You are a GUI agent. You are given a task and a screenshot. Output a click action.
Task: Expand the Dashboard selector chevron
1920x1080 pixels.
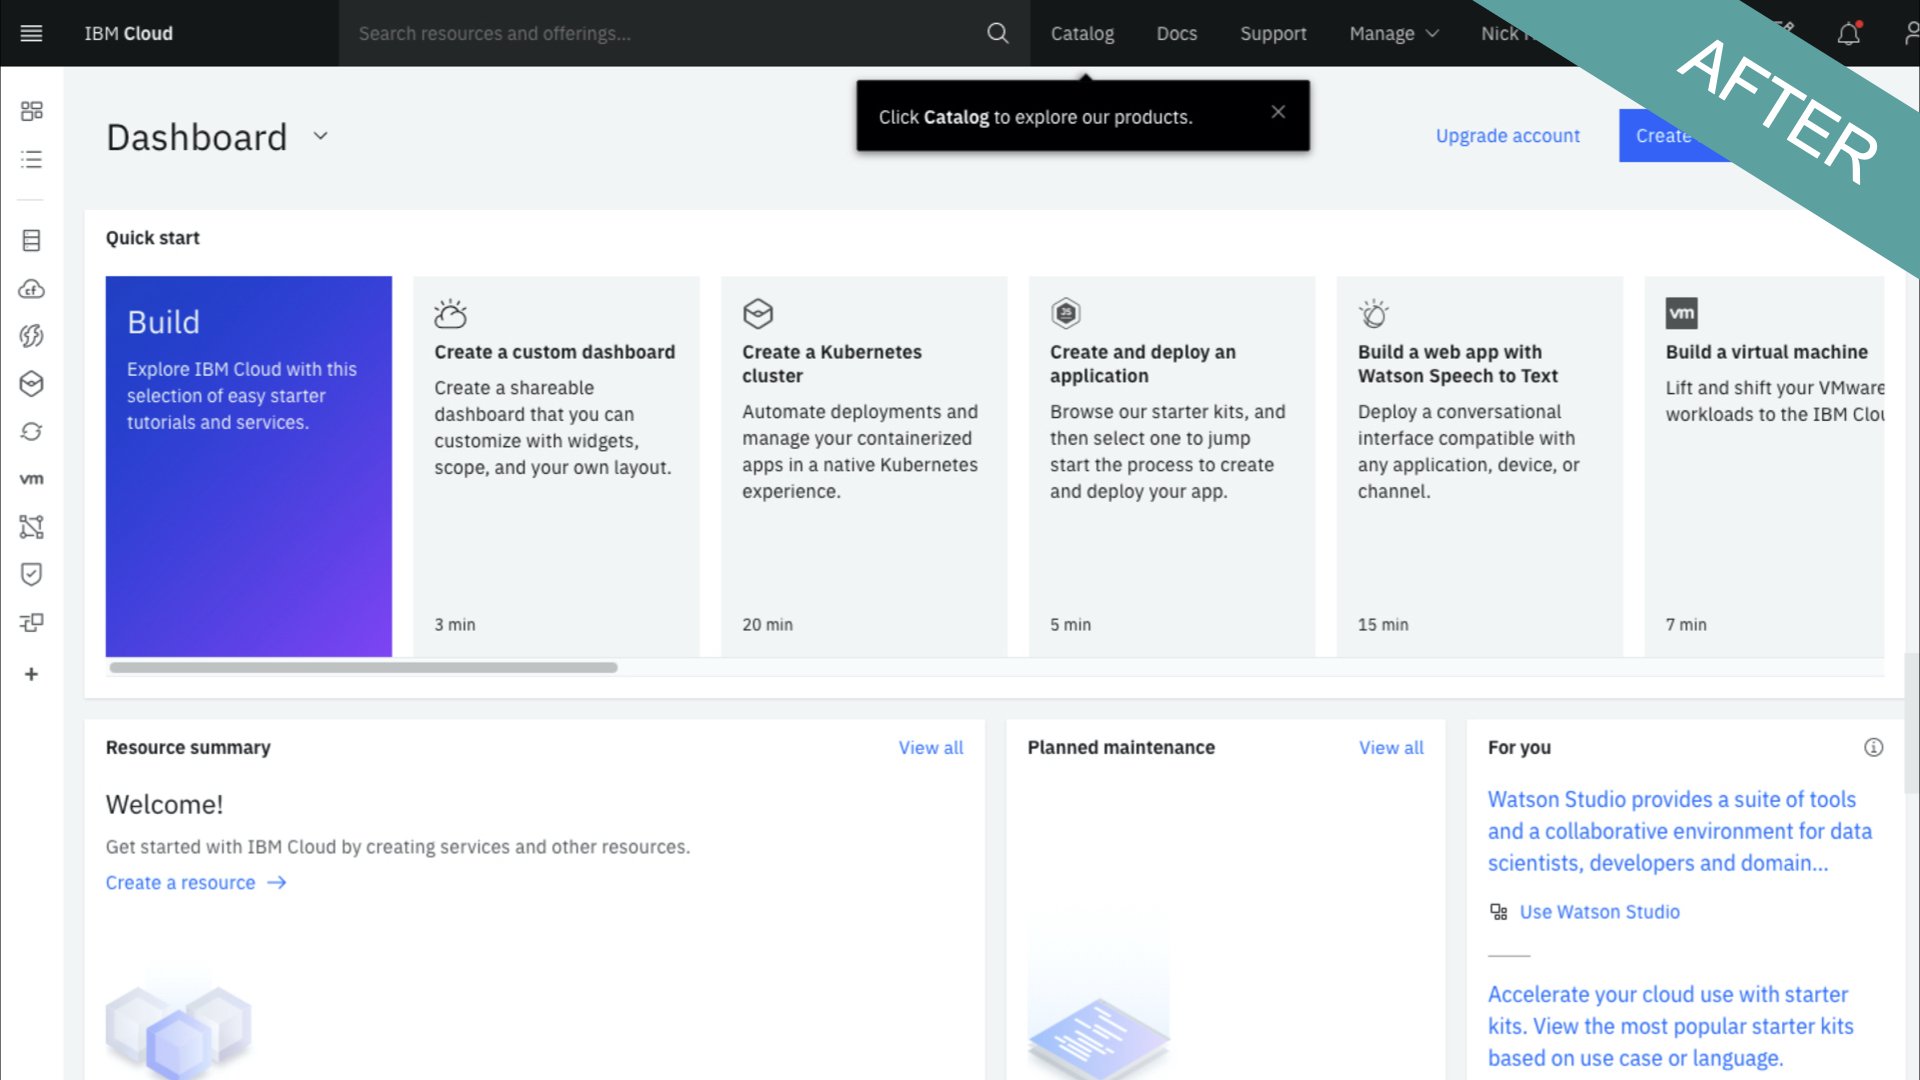pos(320,136)
